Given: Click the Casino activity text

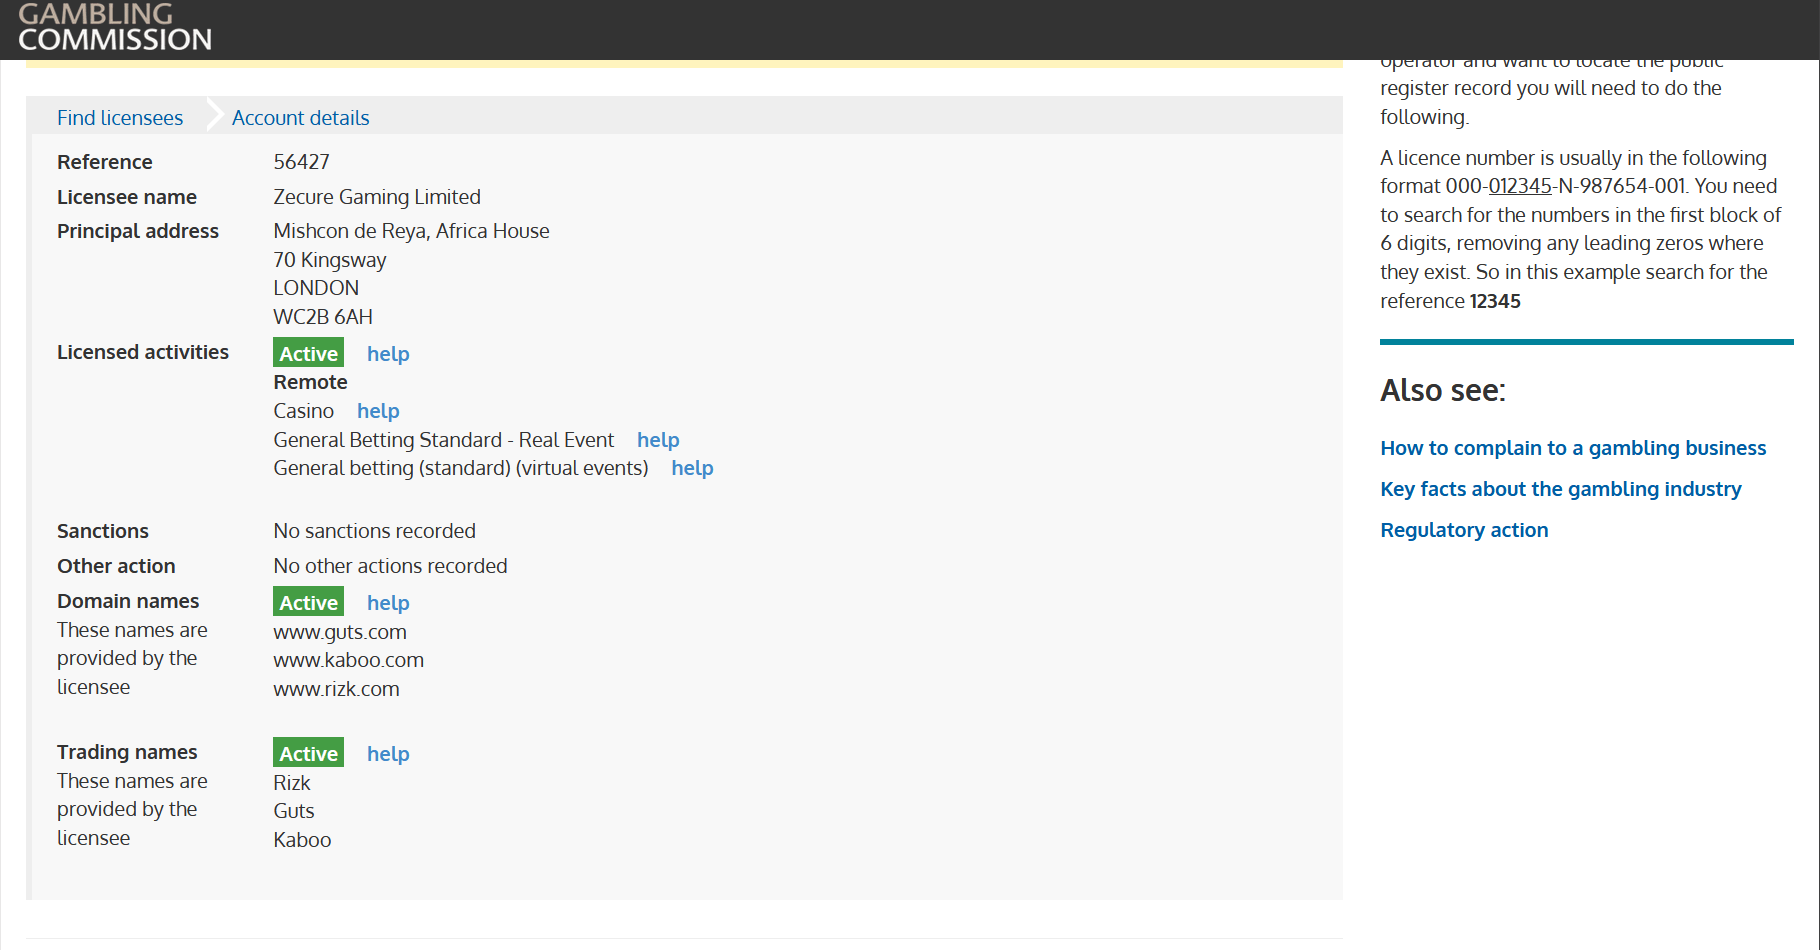Looking at the screenshot, I should (x=303, y=411).
